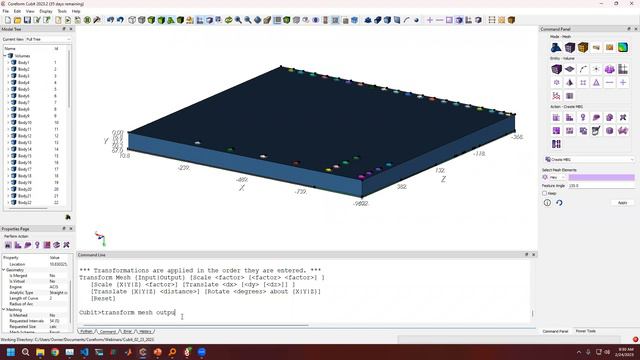Click the Open folder toolbar icon
This screenshot has width=640, height=360.
click(18, 20)
